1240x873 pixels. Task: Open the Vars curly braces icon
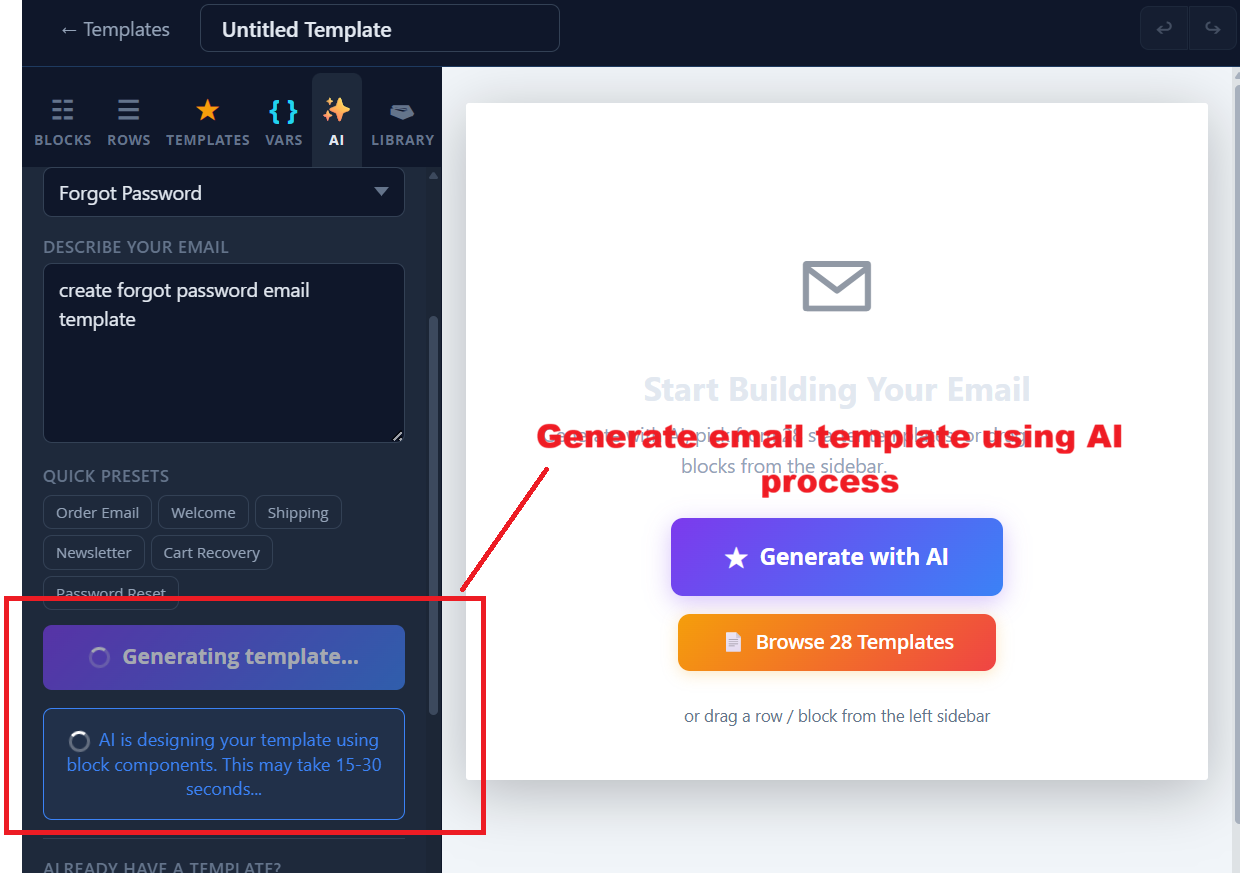(x=283, y=110)
